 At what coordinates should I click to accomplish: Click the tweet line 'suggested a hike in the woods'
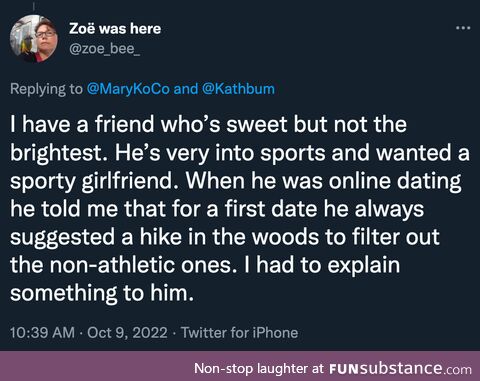(225, 237)
